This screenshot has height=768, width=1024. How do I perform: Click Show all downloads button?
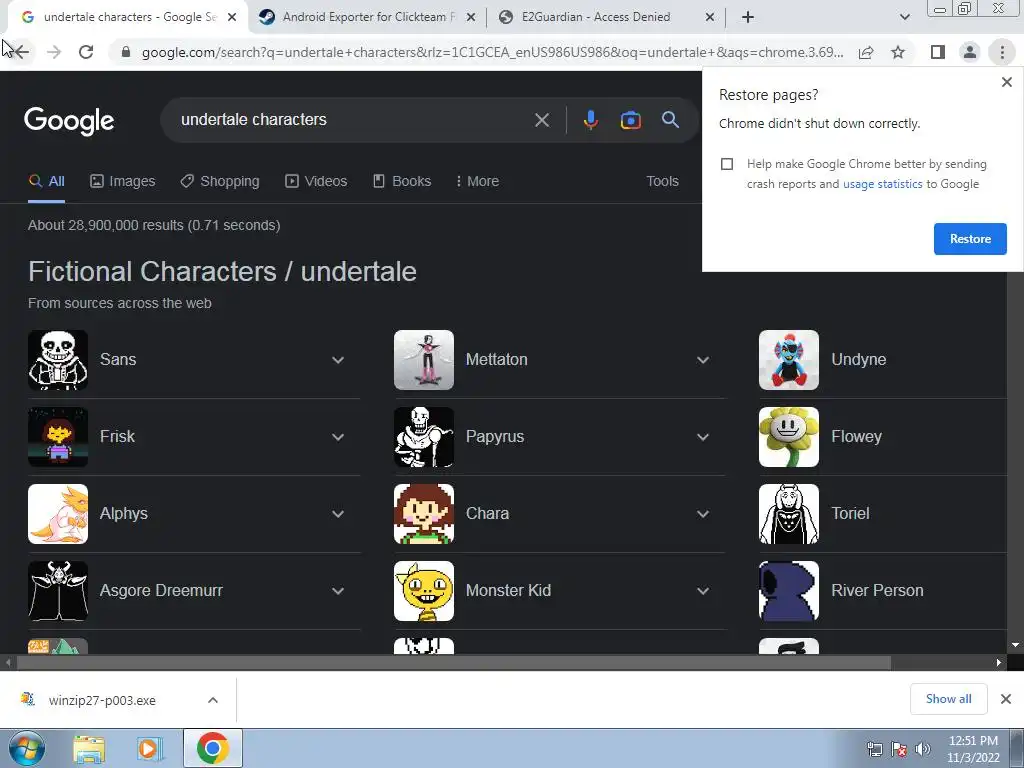tap(948, 699)
